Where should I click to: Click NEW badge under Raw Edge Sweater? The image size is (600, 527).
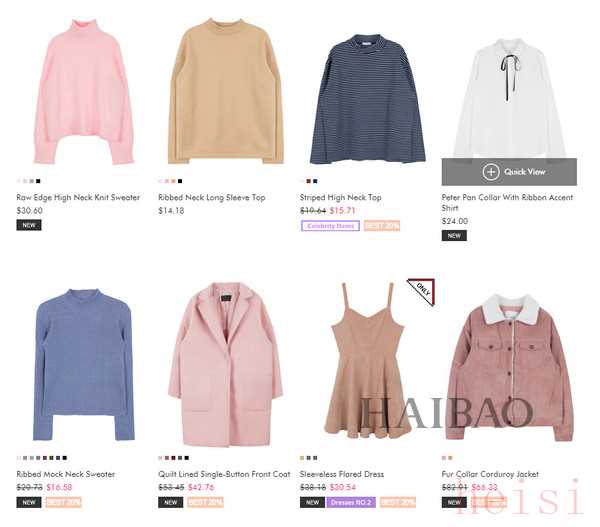pos(29,225)
